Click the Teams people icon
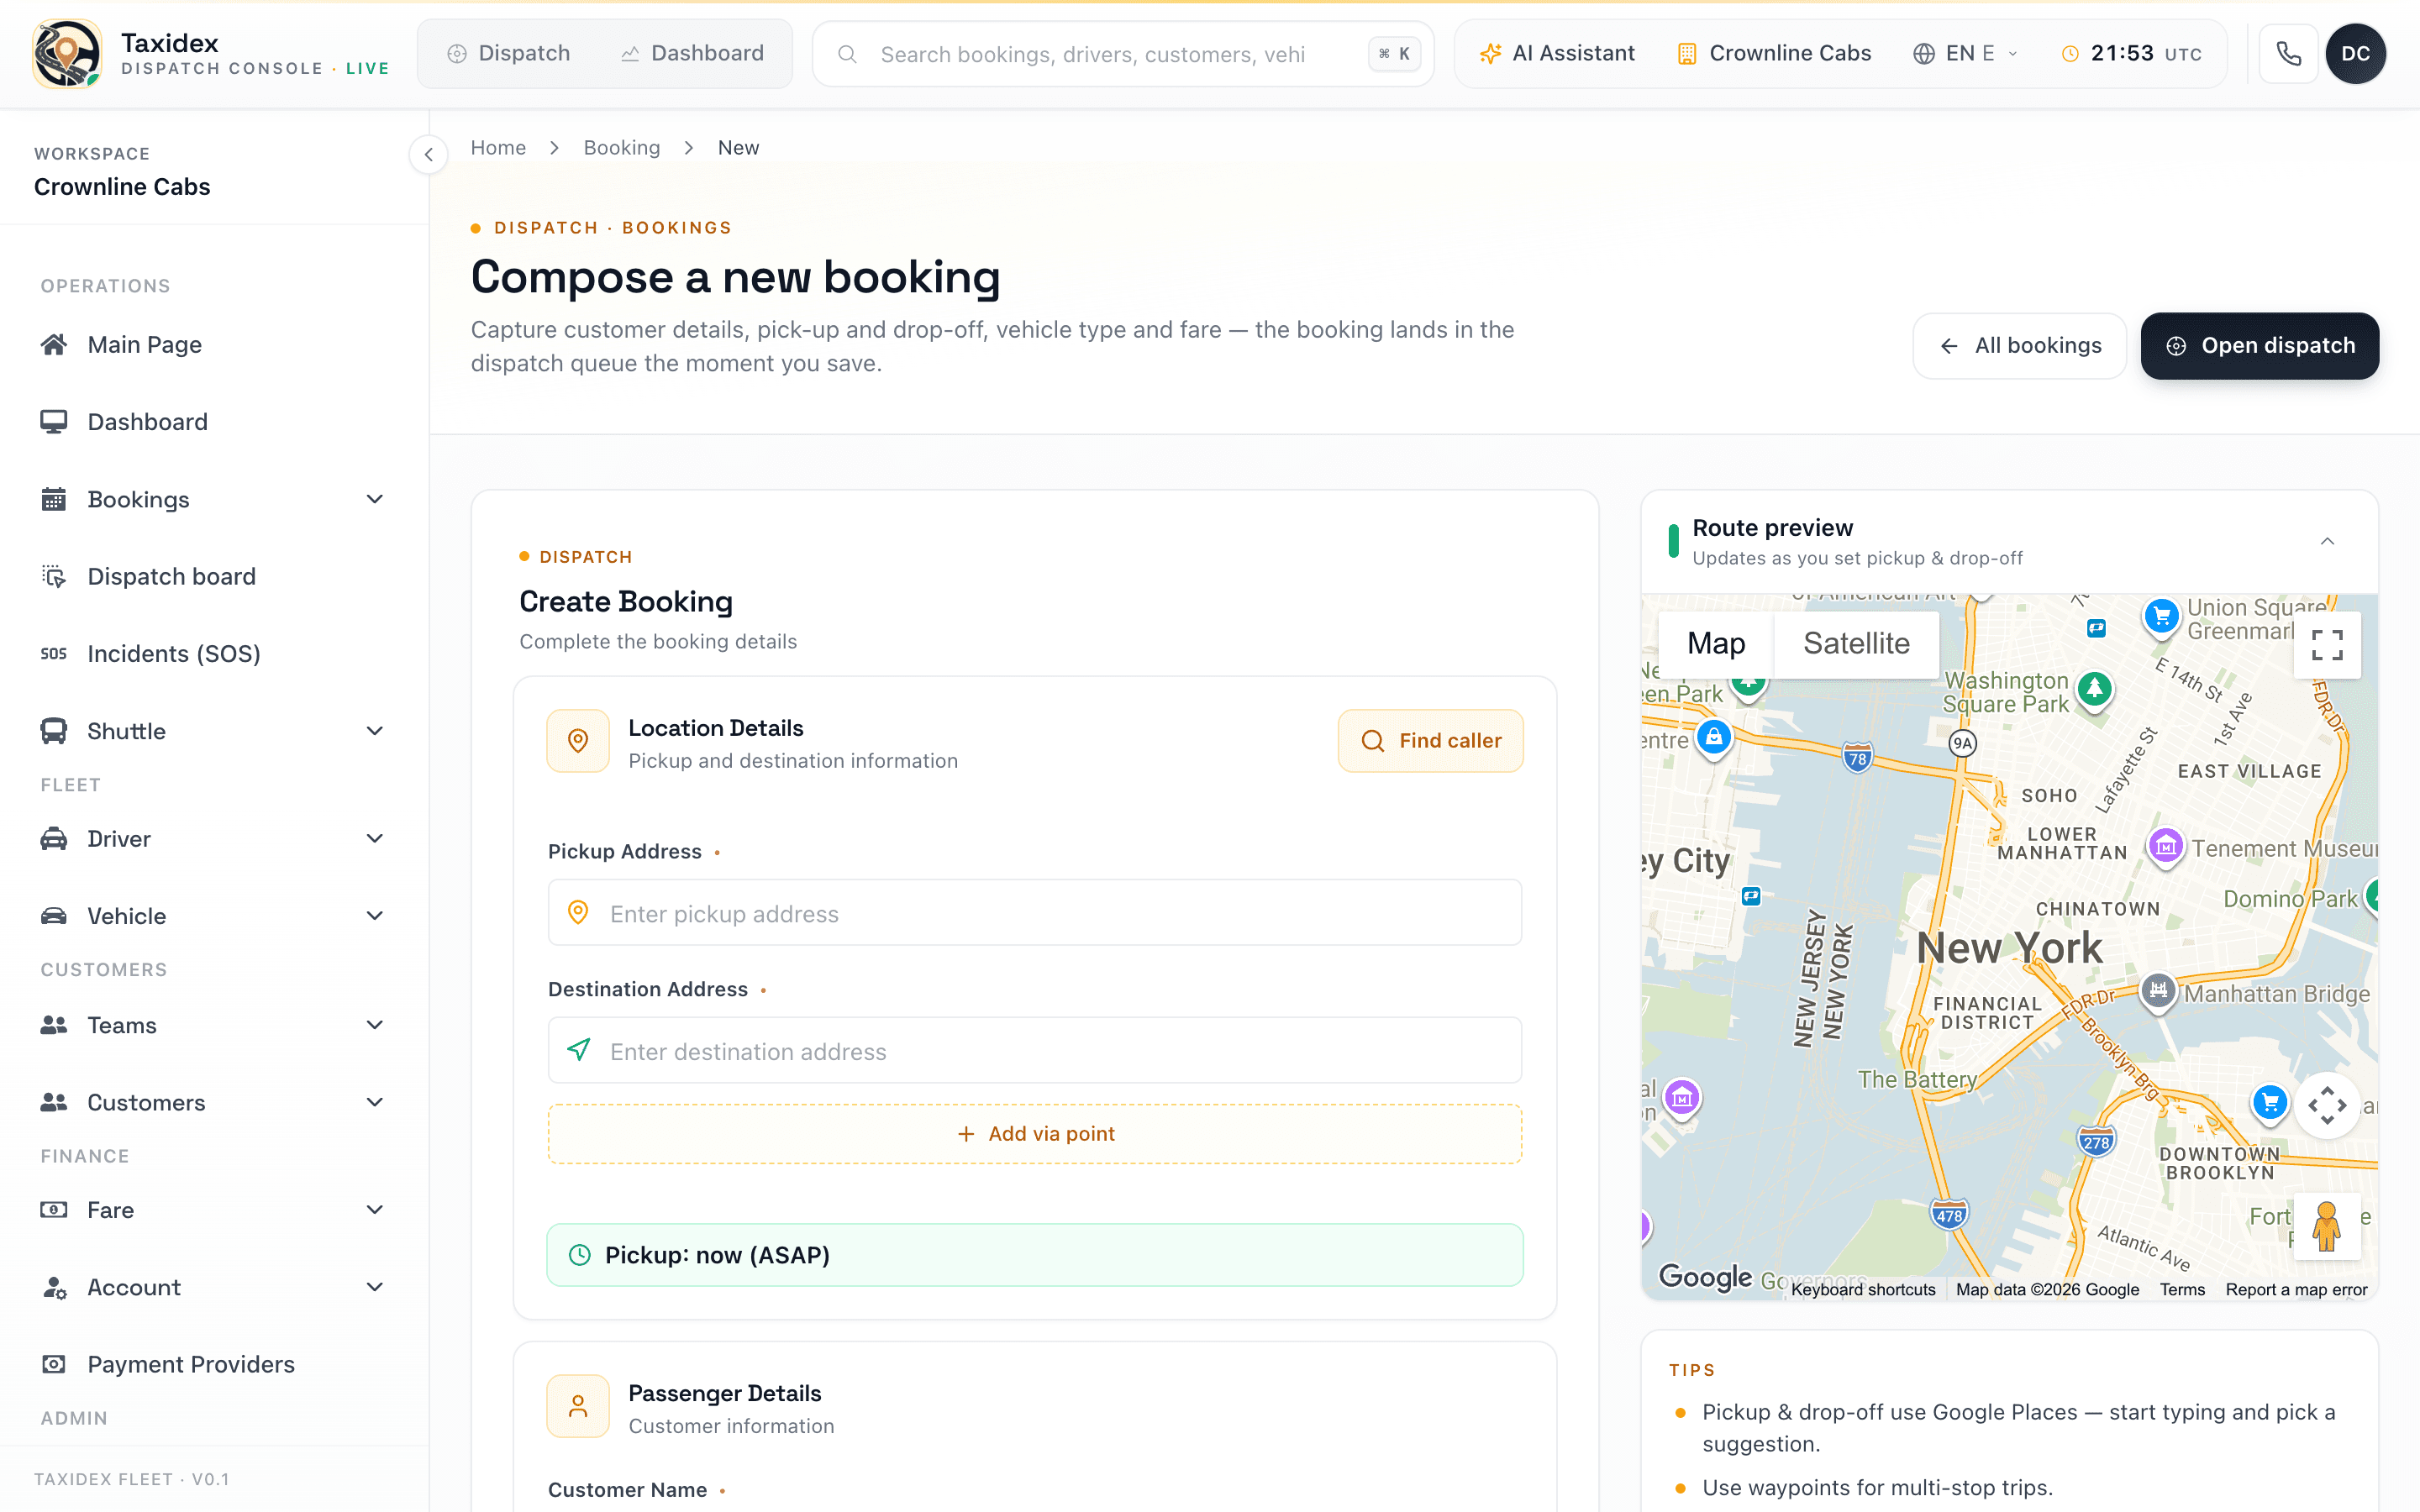 tap(54, 1025)
